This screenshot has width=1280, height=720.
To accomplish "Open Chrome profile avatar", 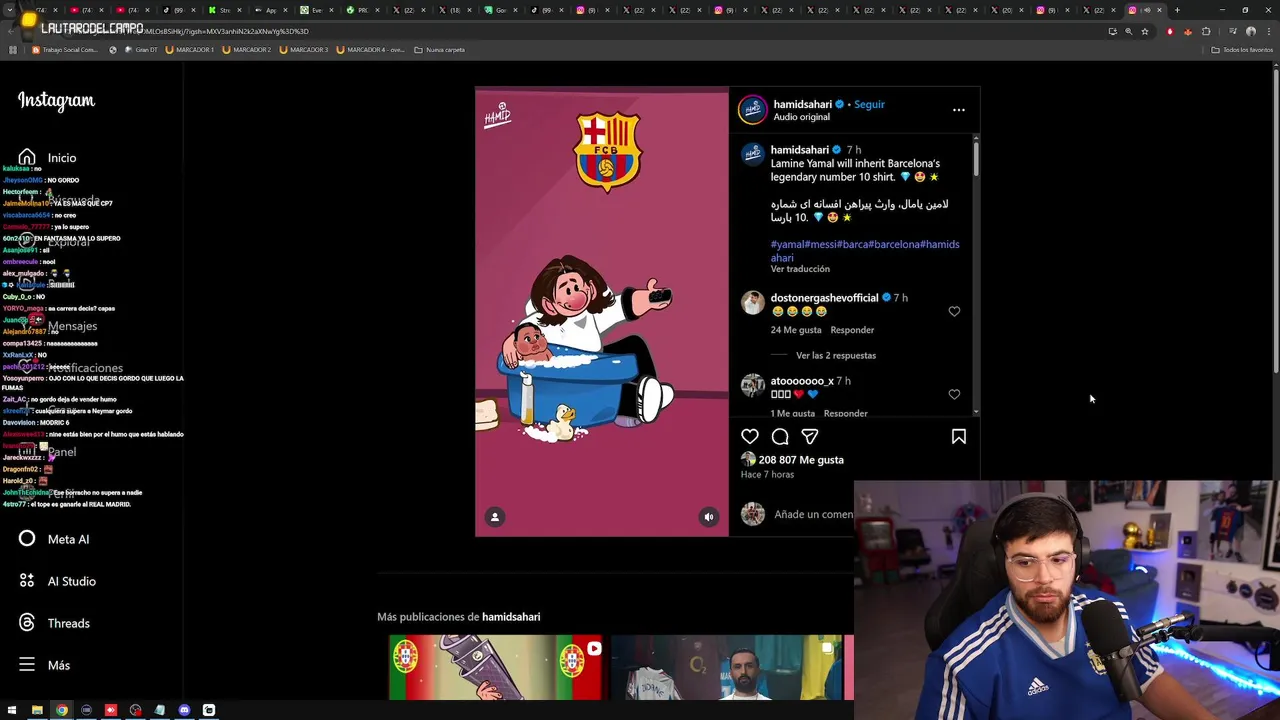I will click(x=1250, y=31).
